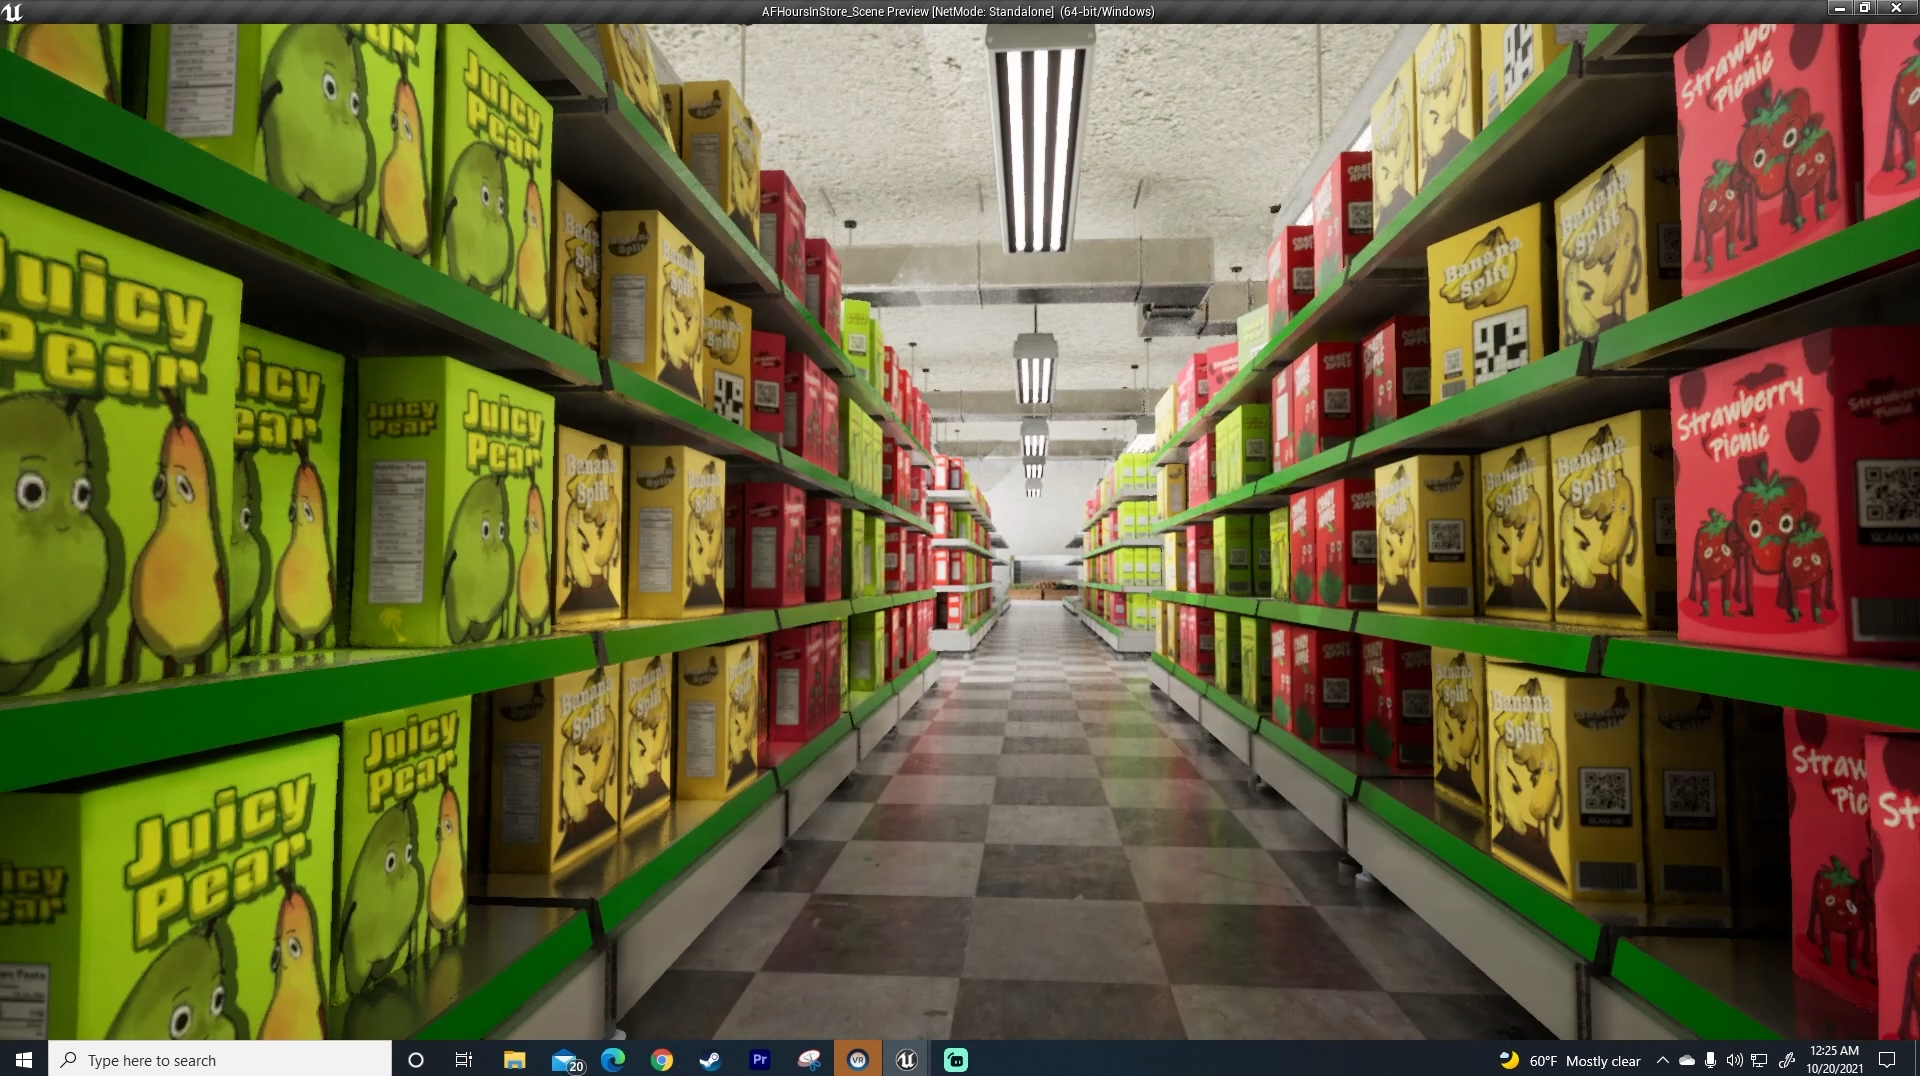Switch to Unreal Engine on the taskbar
This screenshot has height=1076, width=1920.
(x=907, y=1060)
